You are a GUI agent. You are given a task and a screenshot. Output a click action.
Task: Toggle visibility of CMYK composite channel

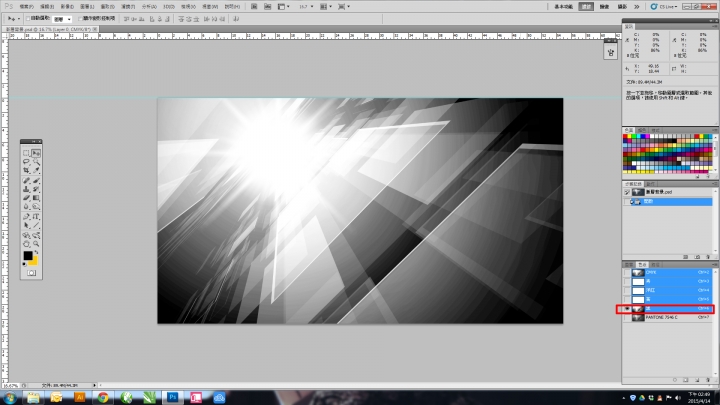[627, 272]
